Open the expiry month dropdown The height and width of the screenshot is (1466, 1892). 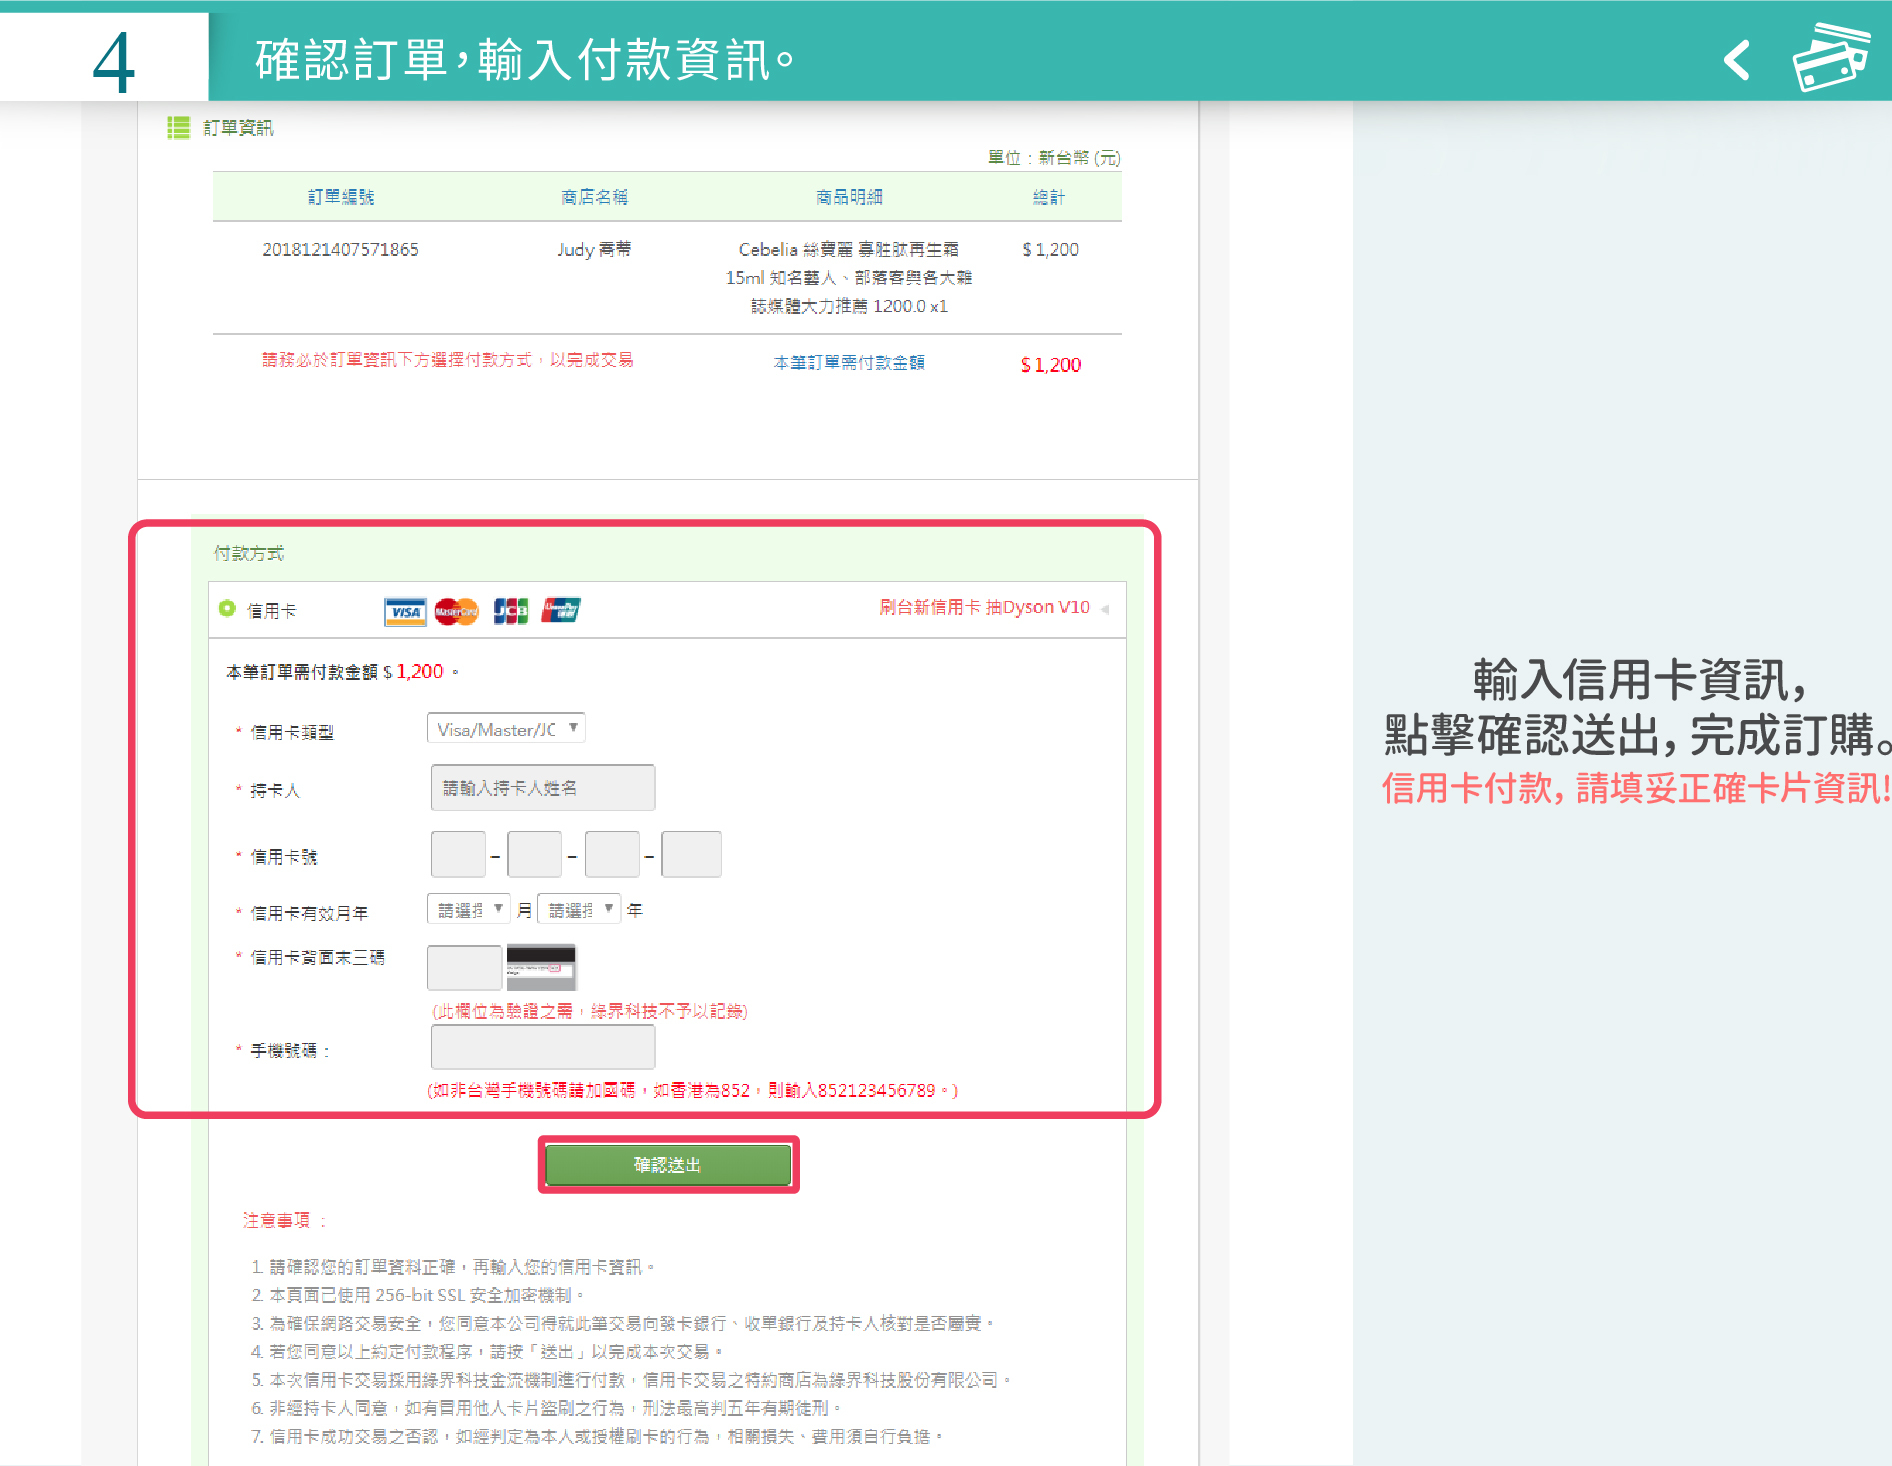[468, 909]
